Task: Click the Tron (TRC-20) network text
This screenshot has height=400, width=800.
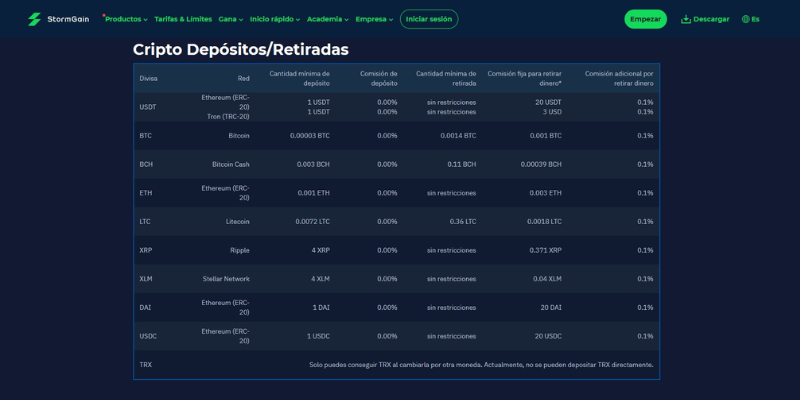Action: pyautogui.click(x=228, y=117)
